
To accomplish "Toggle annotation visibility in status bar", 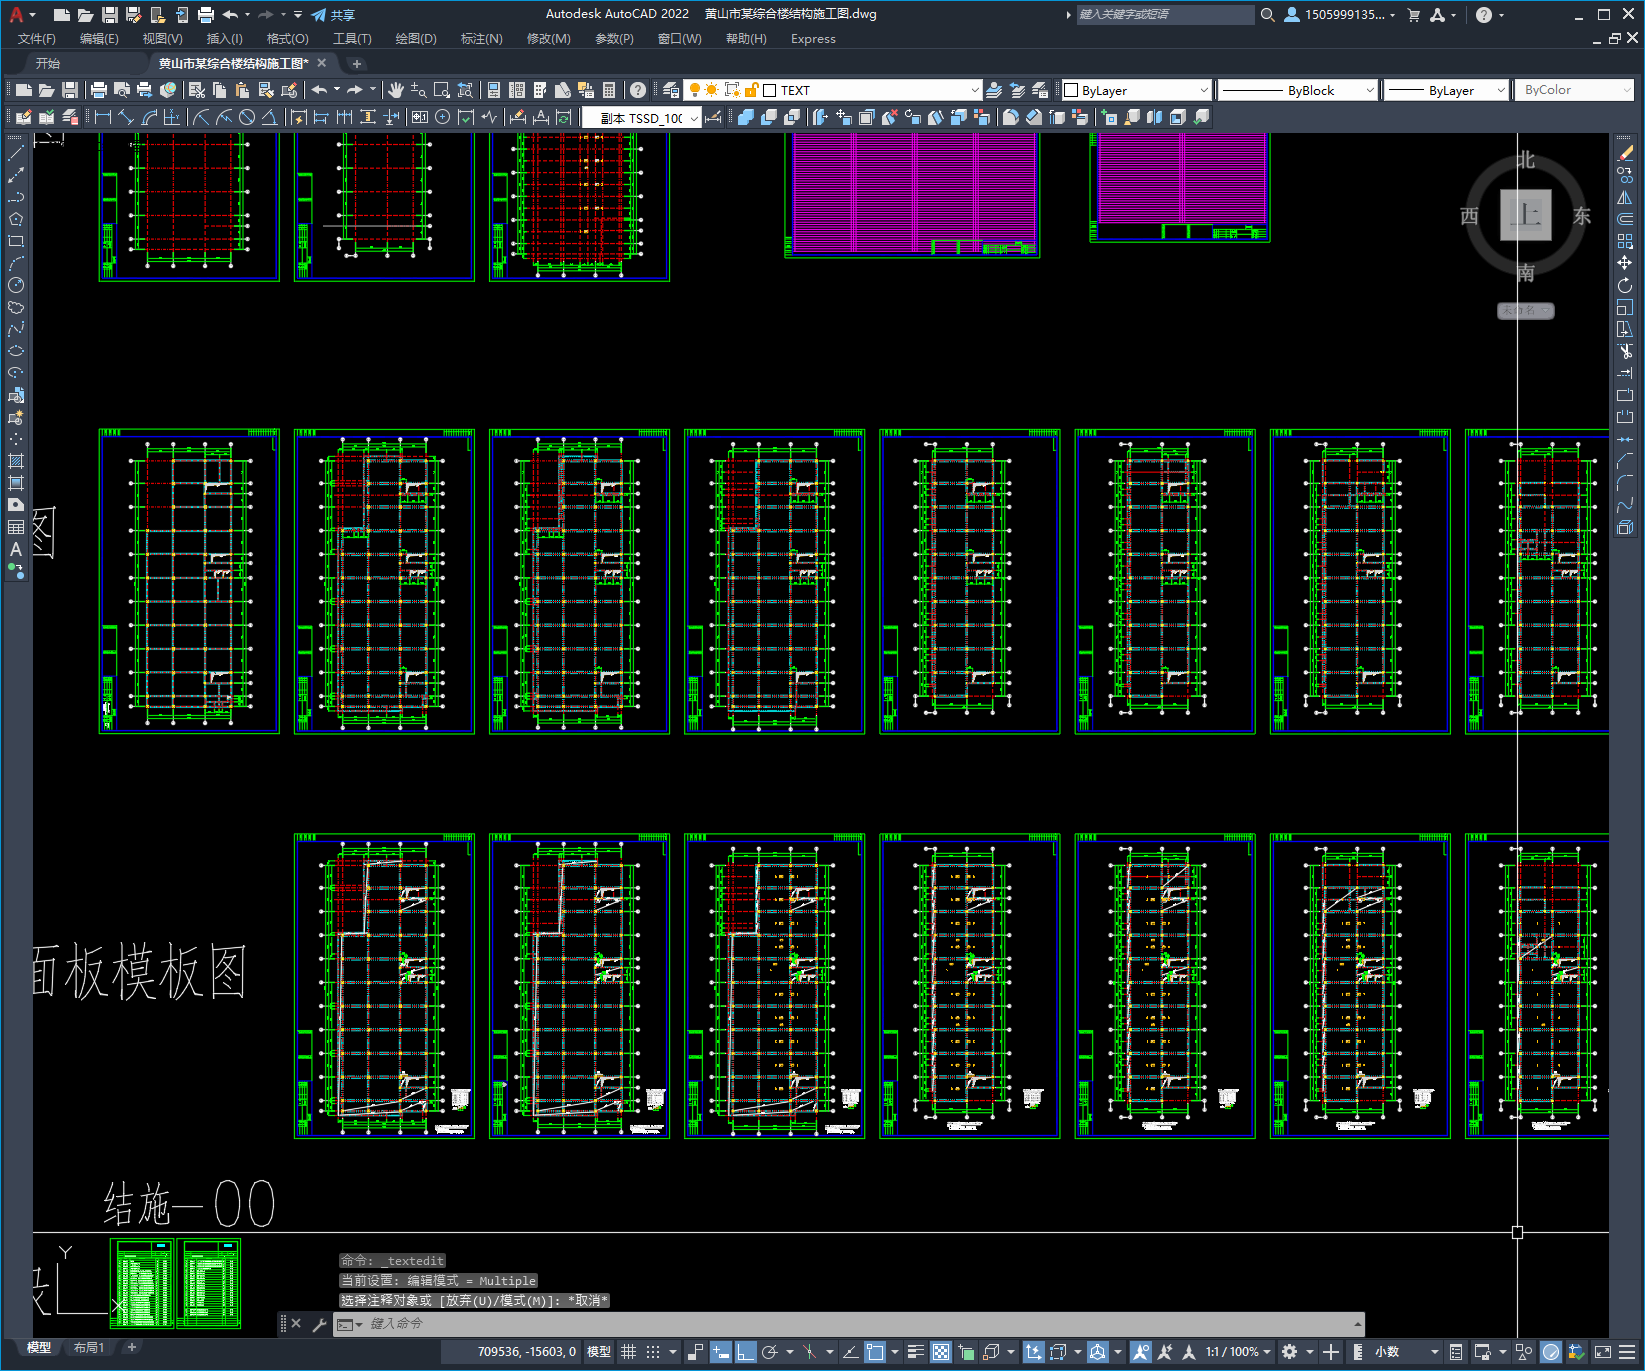I will click(1141, 1352).
